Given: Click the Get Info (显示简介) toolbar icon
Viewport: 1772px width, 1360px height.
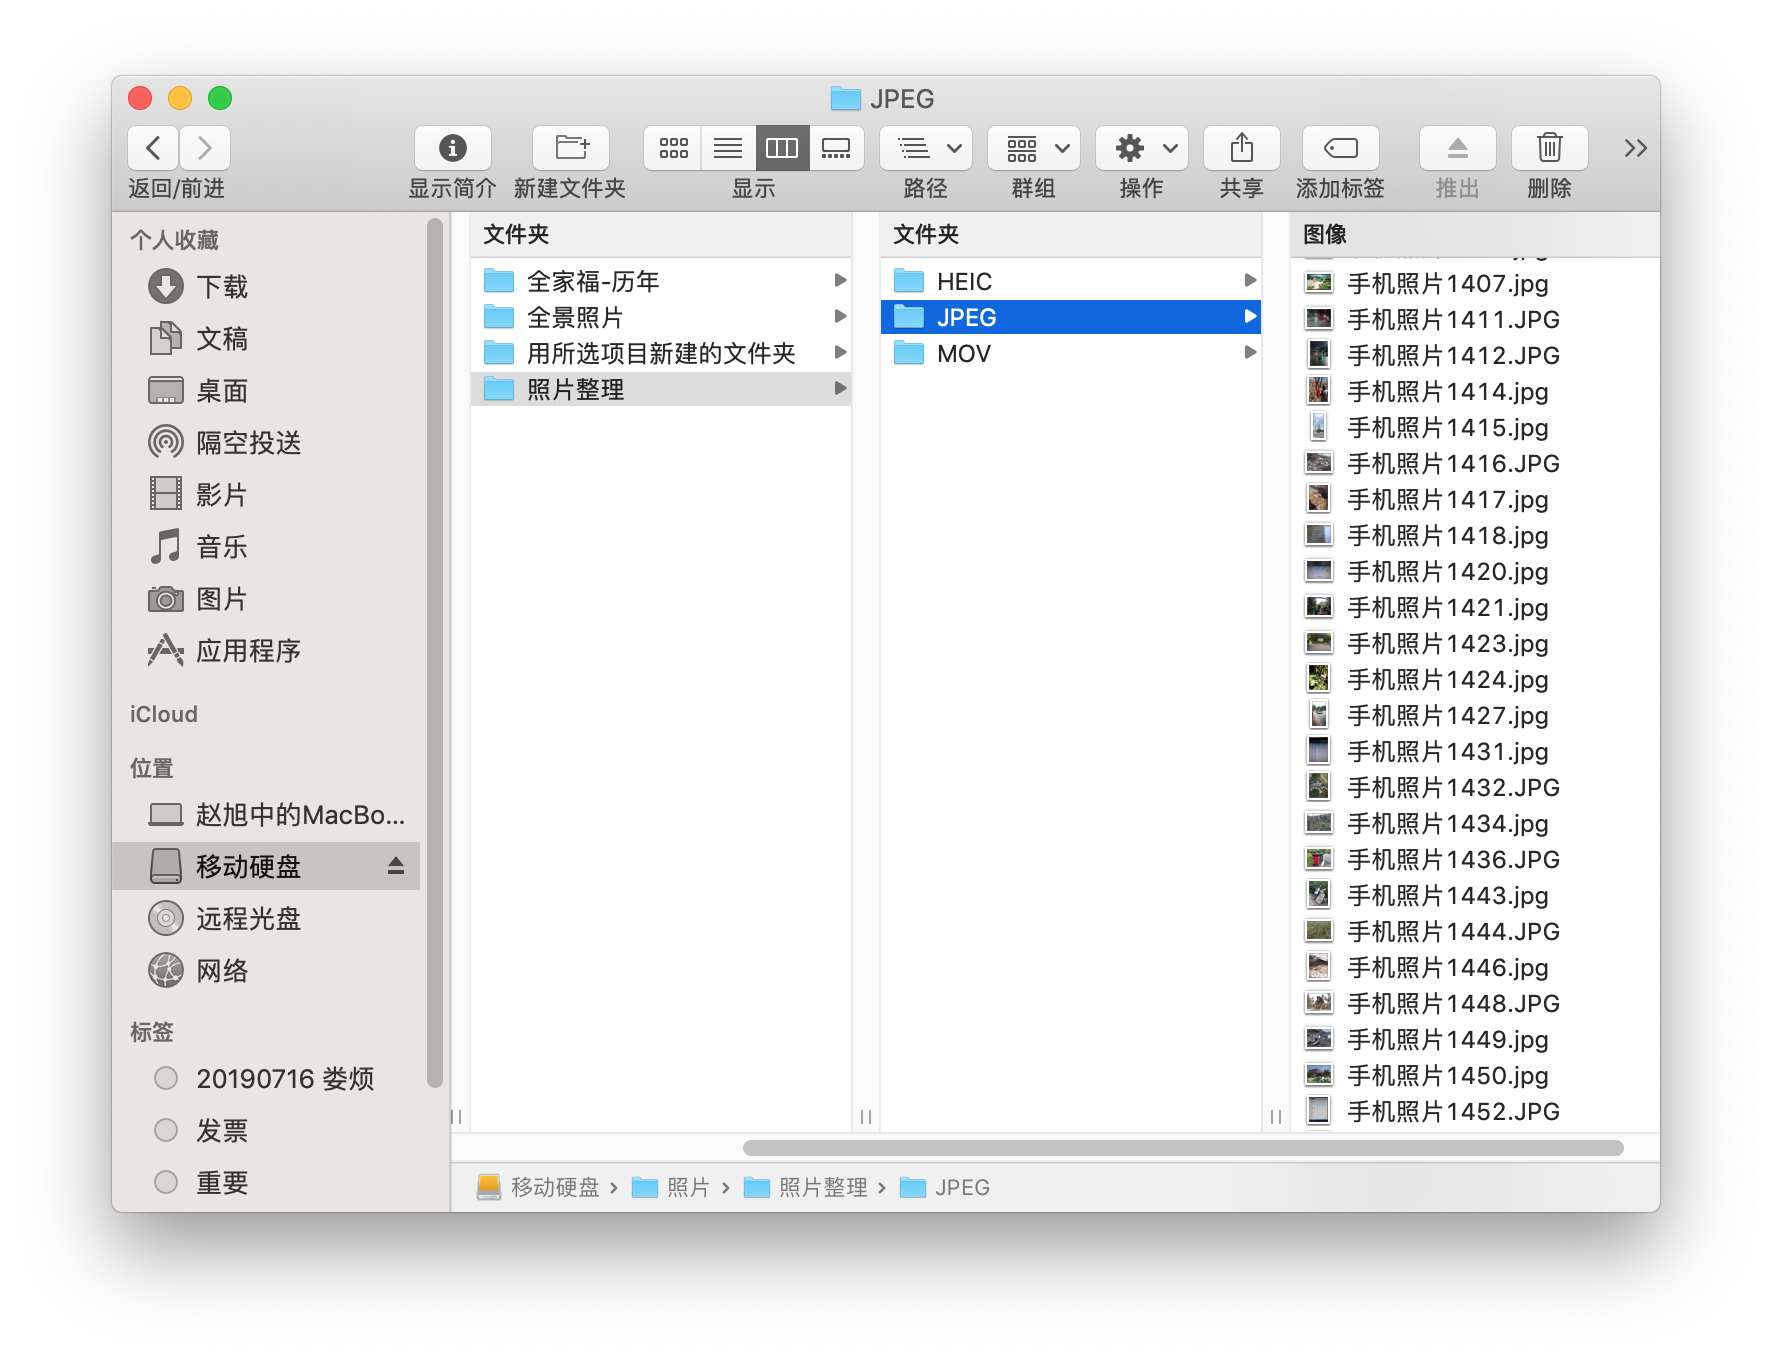Looking at the screenshot, I should [452, 148].
